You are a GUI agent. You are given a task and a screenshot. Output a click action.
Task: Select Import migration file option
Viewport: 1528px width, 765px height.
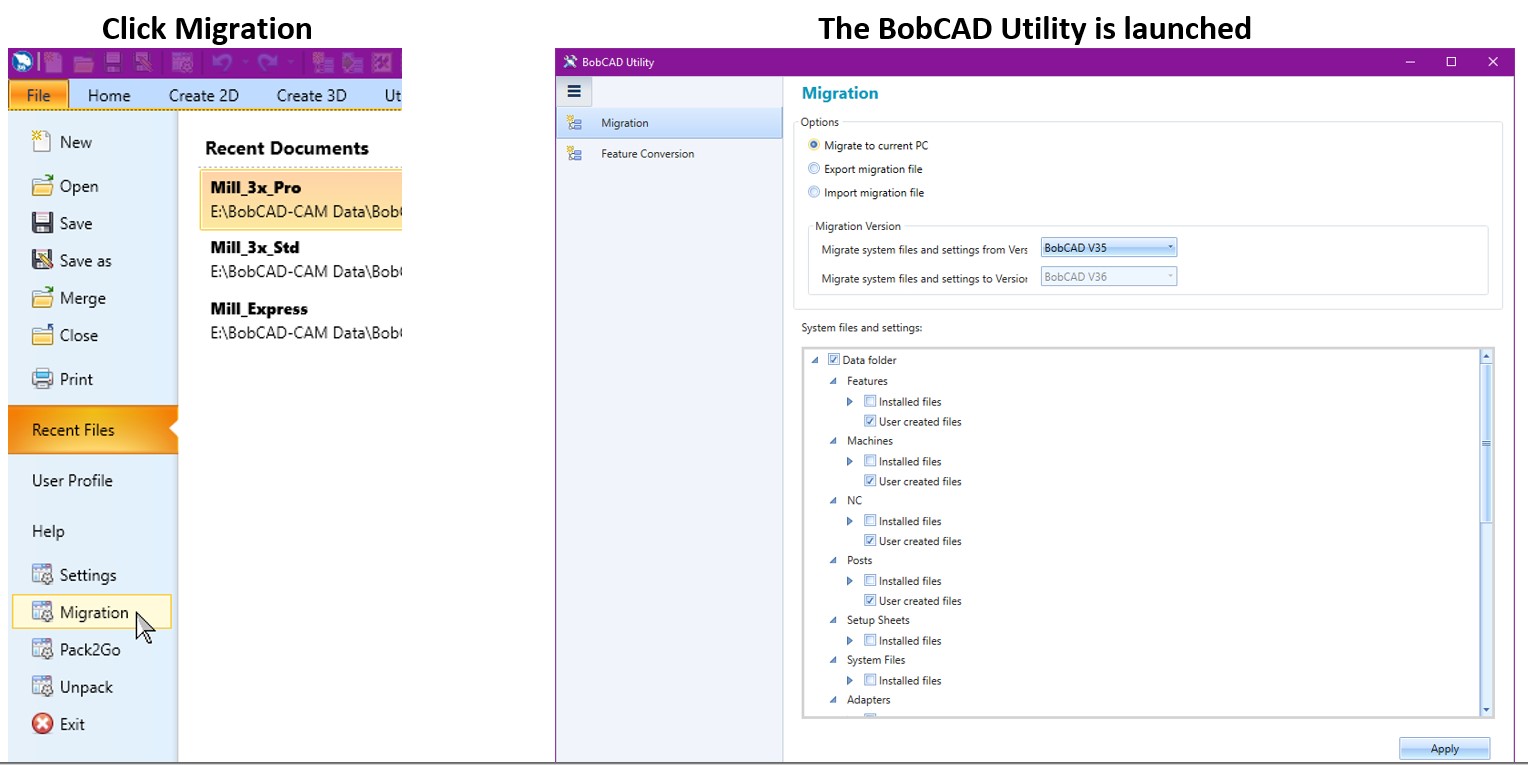click(x=814, y=192)
